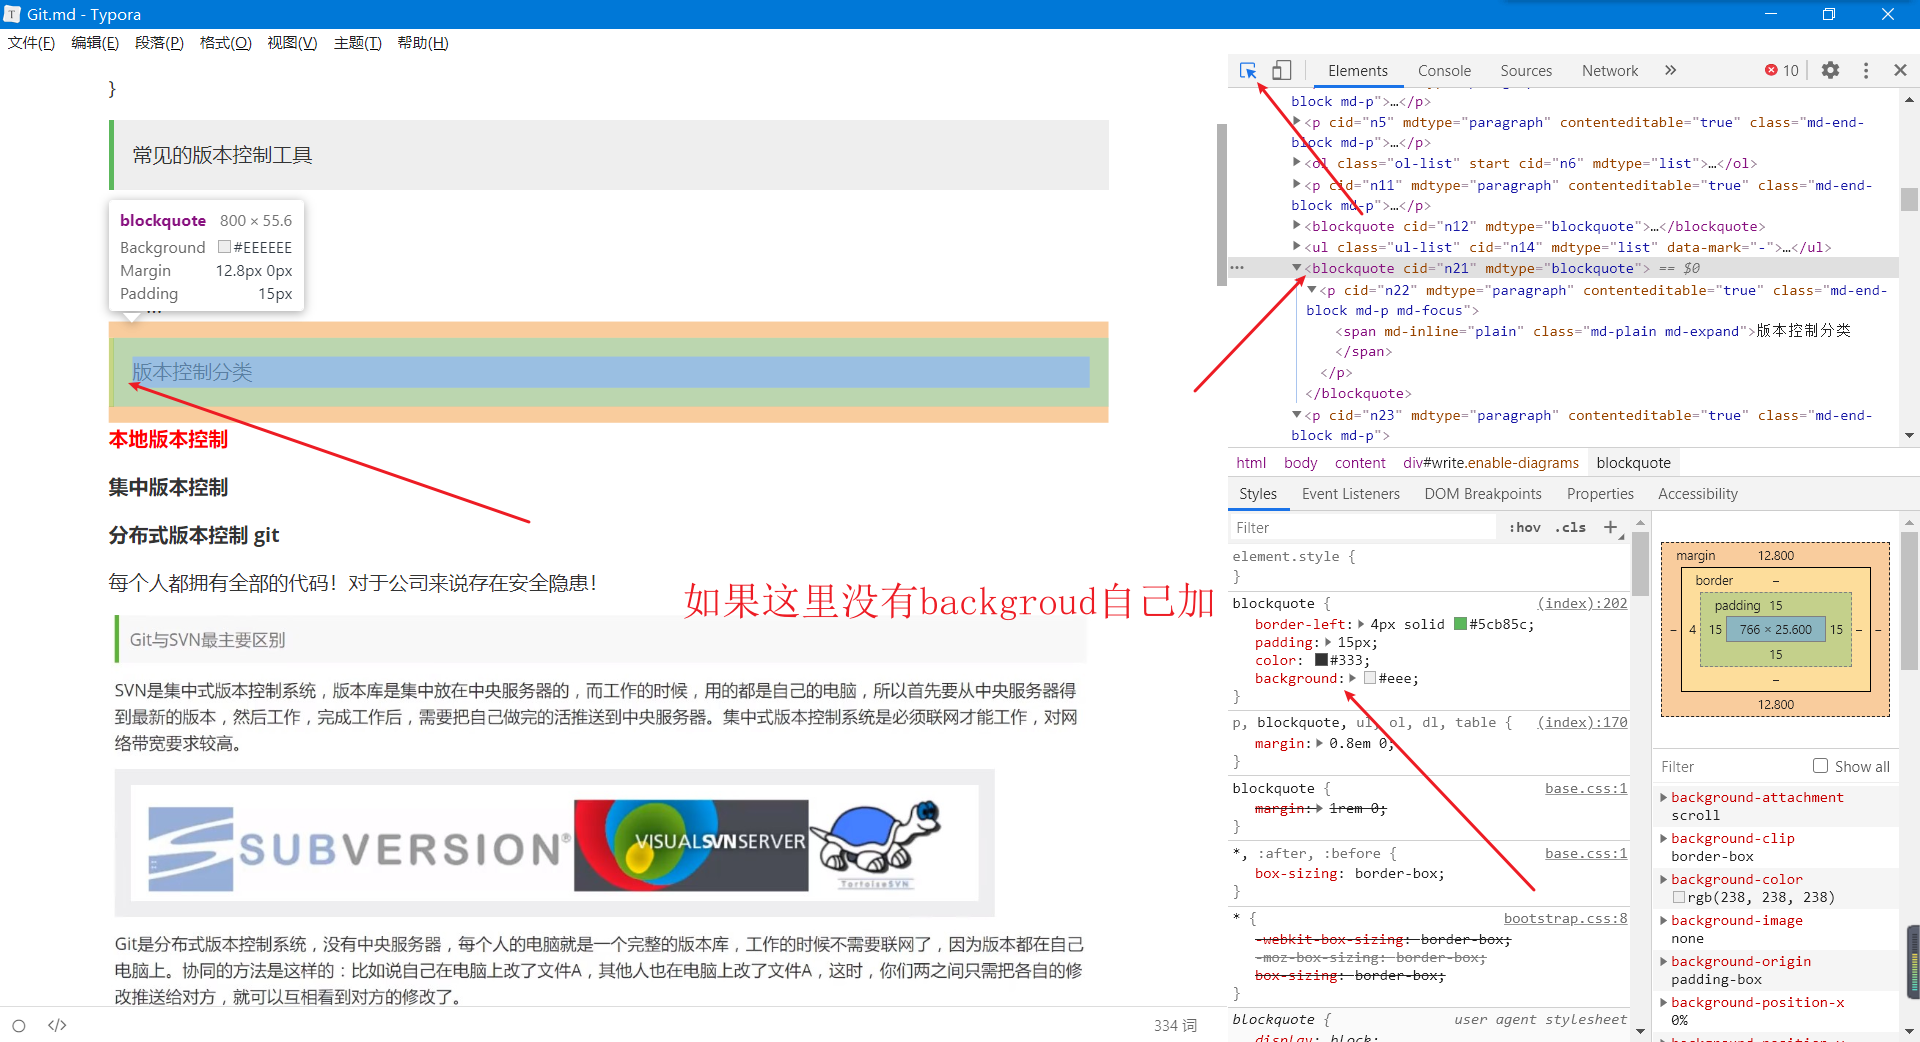The width and height of the screenshot is (1920, 1042).
Task: Toggle element state with :hov button
Action: tap(1524, 527)
